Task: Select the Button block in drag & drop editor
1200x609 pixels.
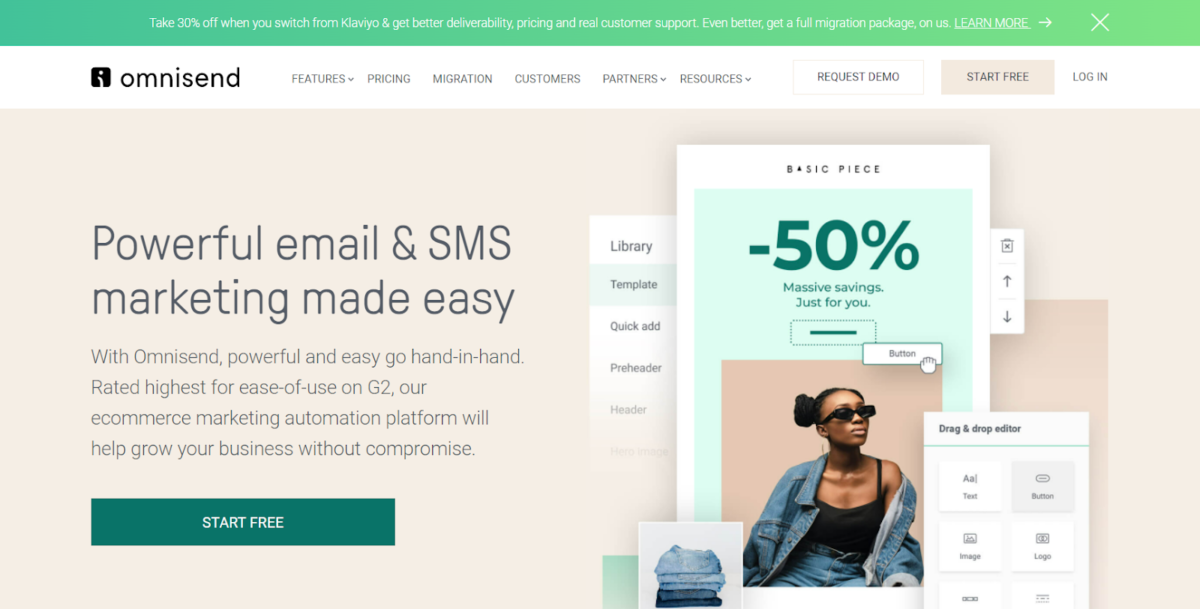Action: [x=1043, y=486]
